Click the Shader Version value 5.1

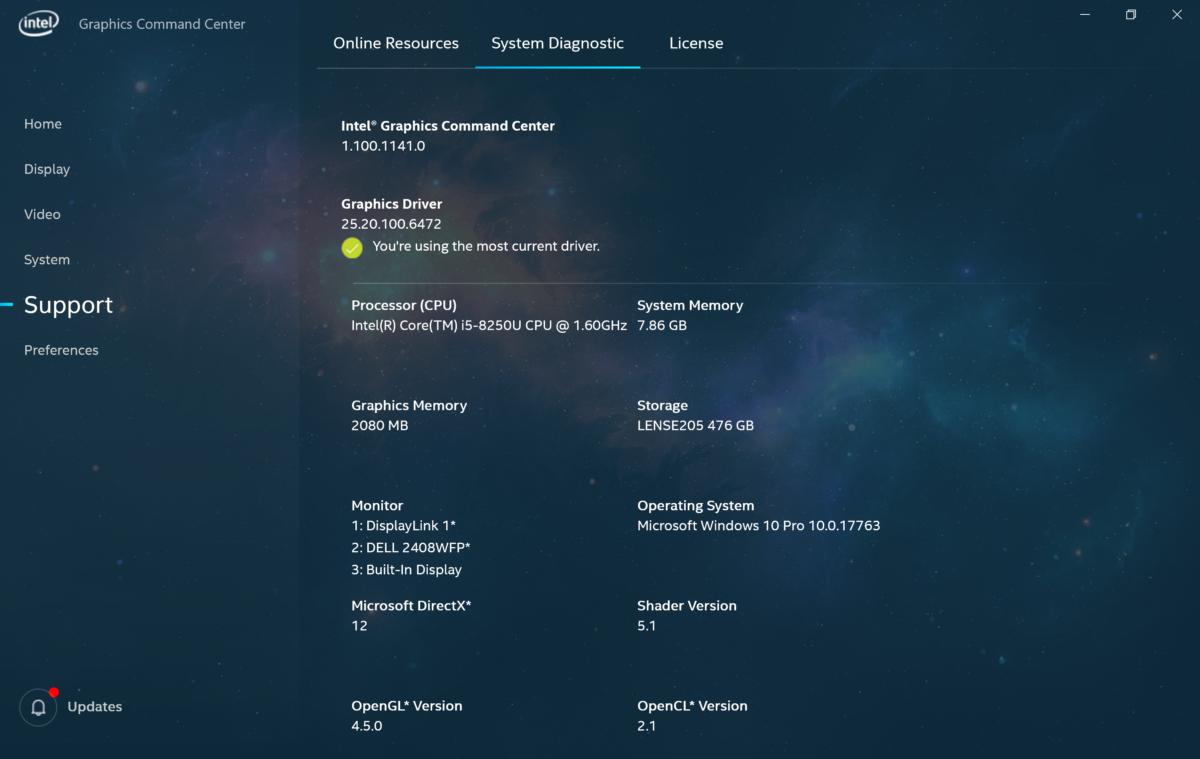click(646, 626)
